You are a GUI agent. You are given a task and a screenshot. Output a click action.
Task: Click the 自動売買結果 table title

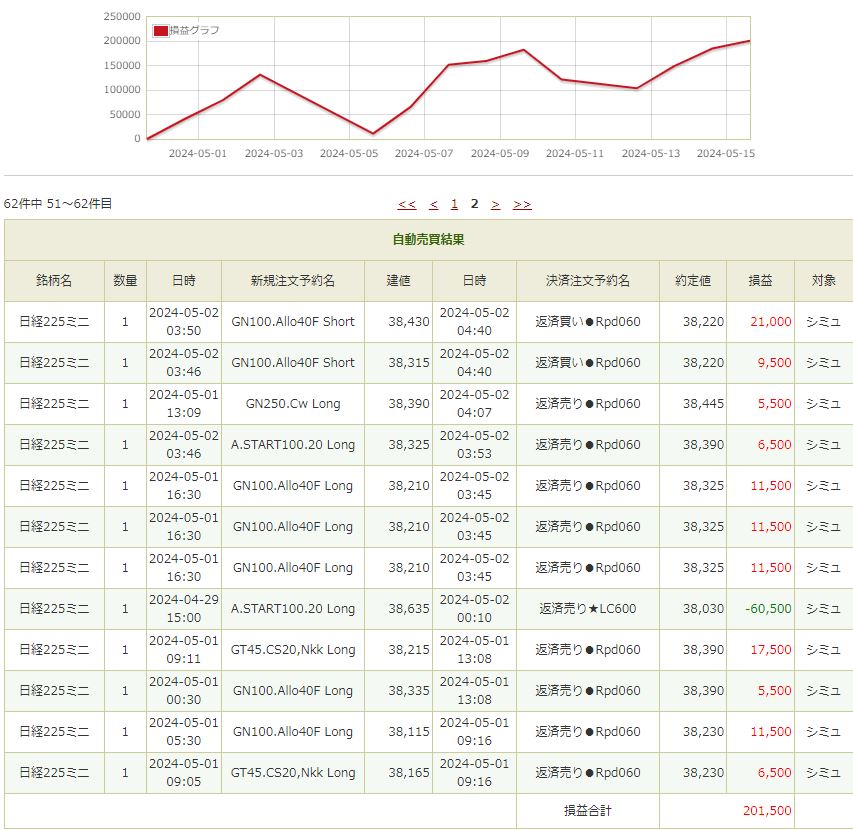point(428,239)
